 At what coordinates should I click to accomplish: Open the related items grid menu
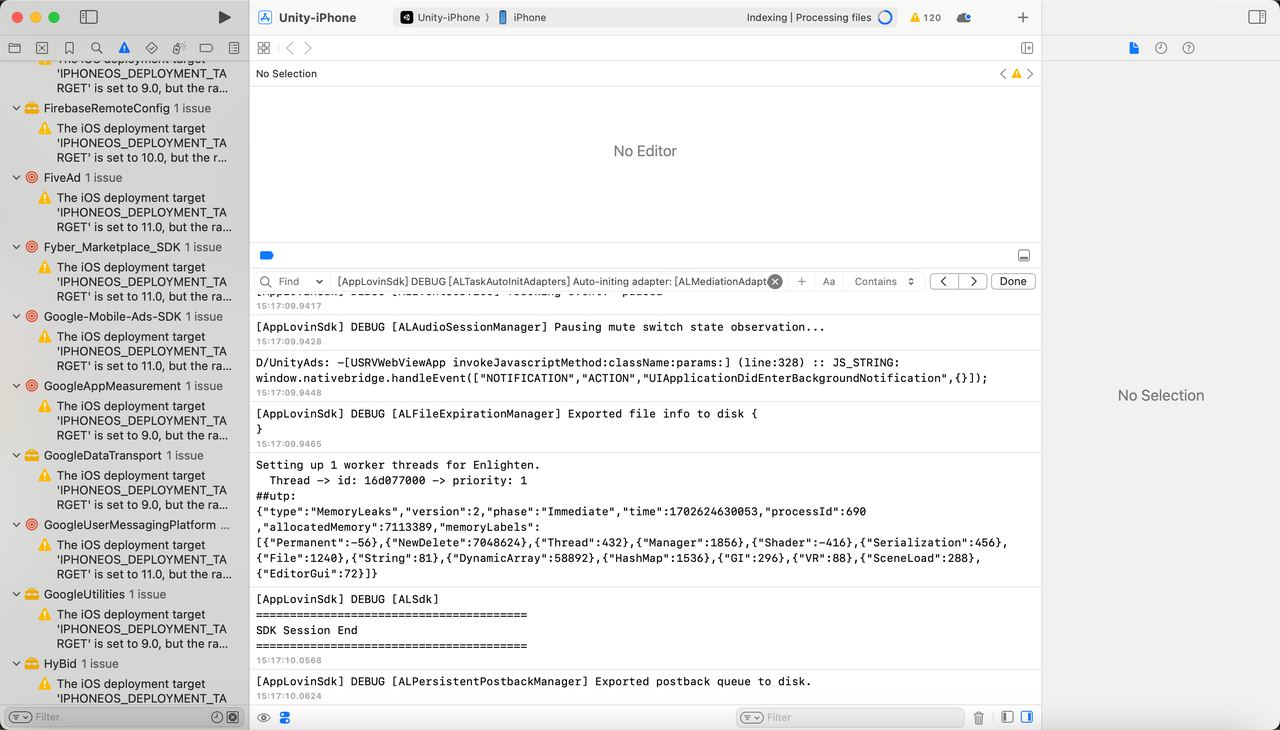click(264, 48)
